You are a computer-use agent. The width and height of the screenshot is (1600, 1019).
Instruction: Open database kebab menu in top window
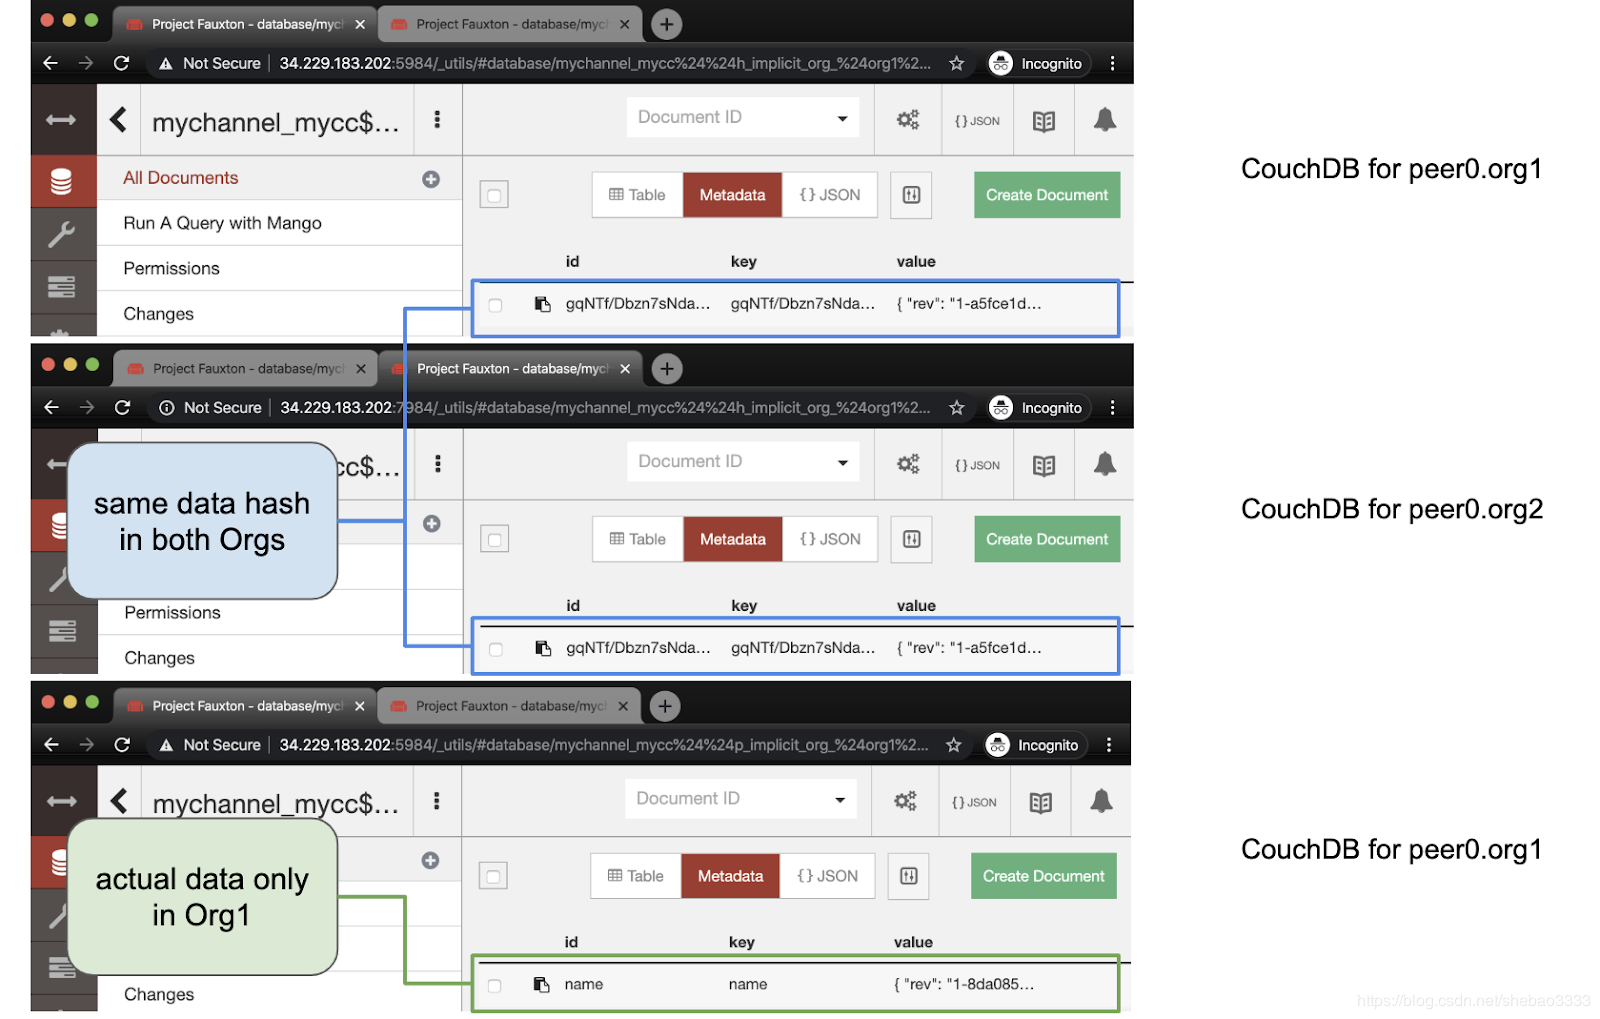(x=437, y=120)
